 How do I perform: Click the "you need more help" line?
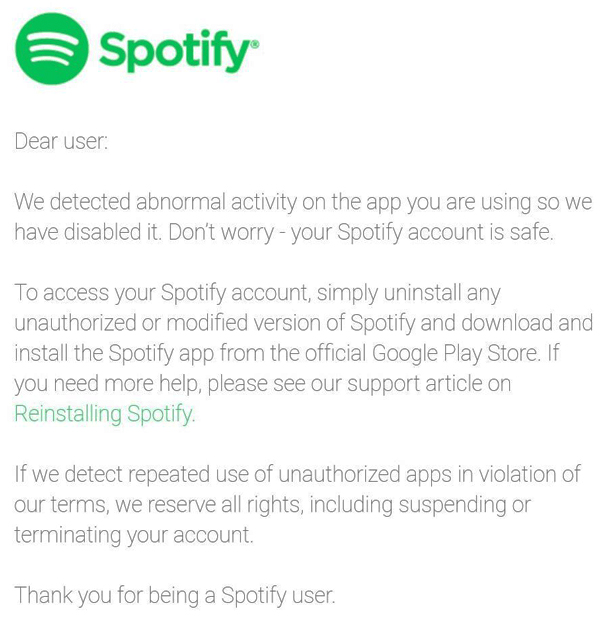262,384
